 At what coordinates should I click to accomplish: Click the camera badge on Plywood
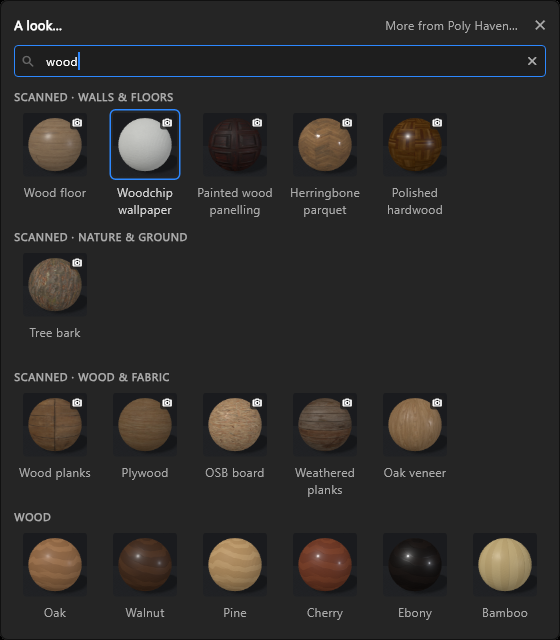pyautogui.click(x=167, y=402)
